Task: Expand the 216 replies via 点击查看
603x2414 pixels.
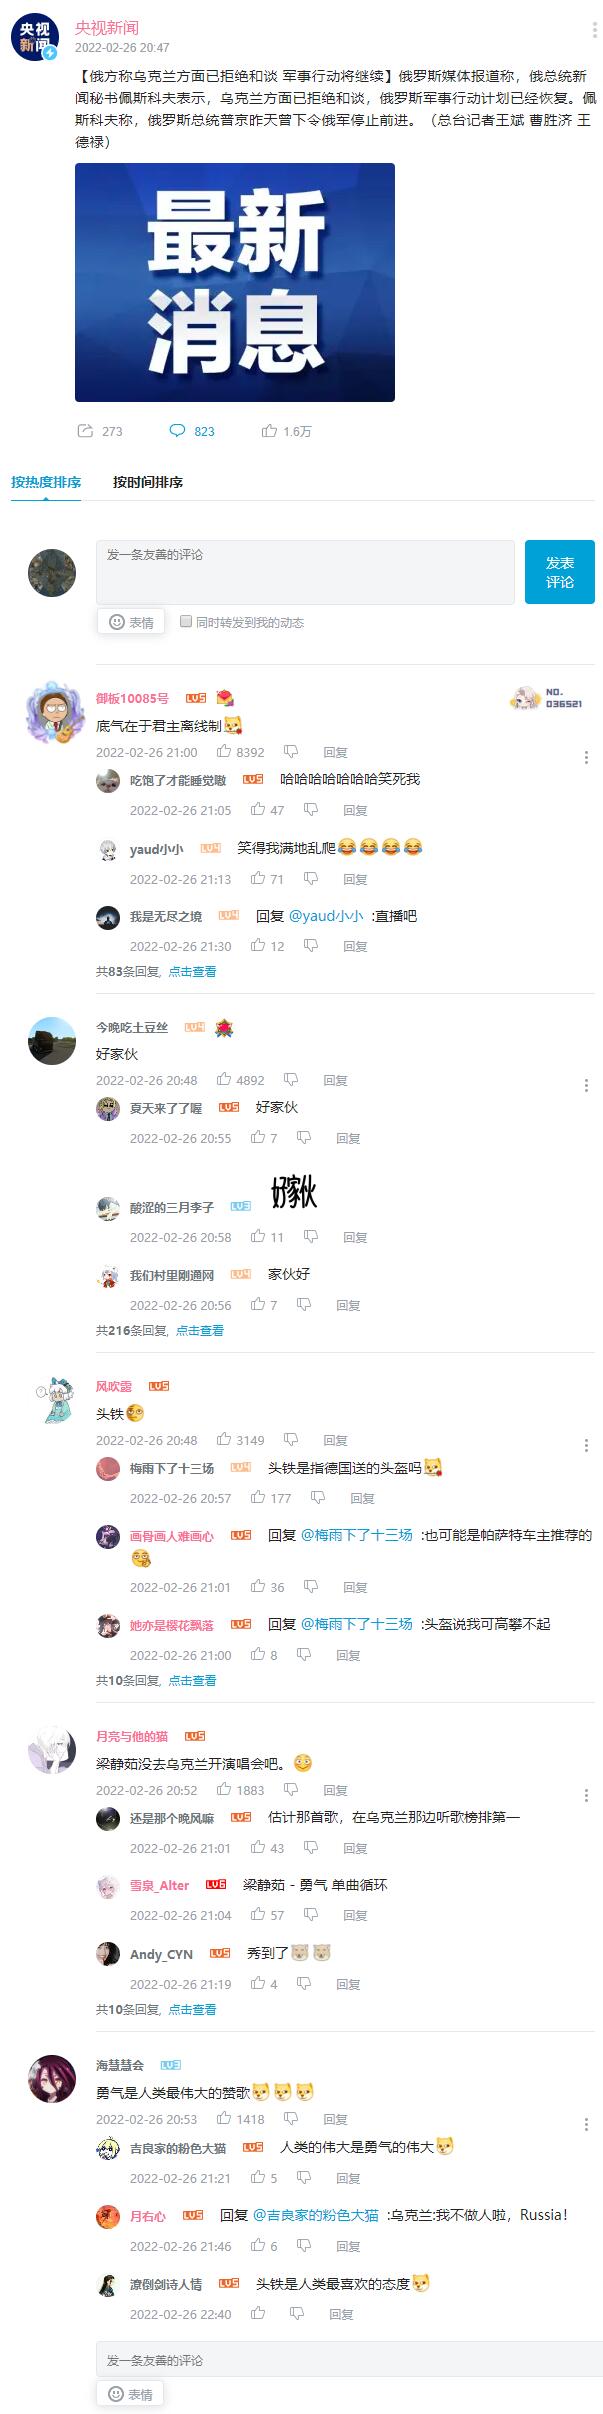Action: pos(200,1330)
